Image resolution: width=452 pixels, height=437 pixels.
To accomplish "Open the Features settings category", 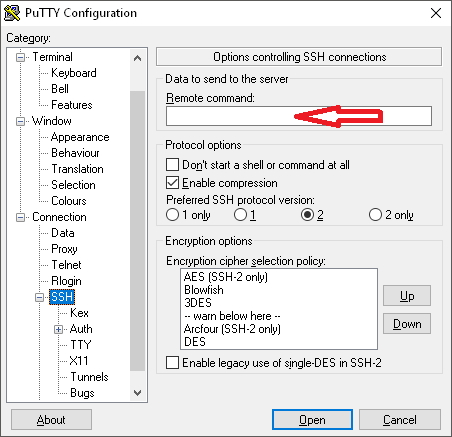I will 72,105.
